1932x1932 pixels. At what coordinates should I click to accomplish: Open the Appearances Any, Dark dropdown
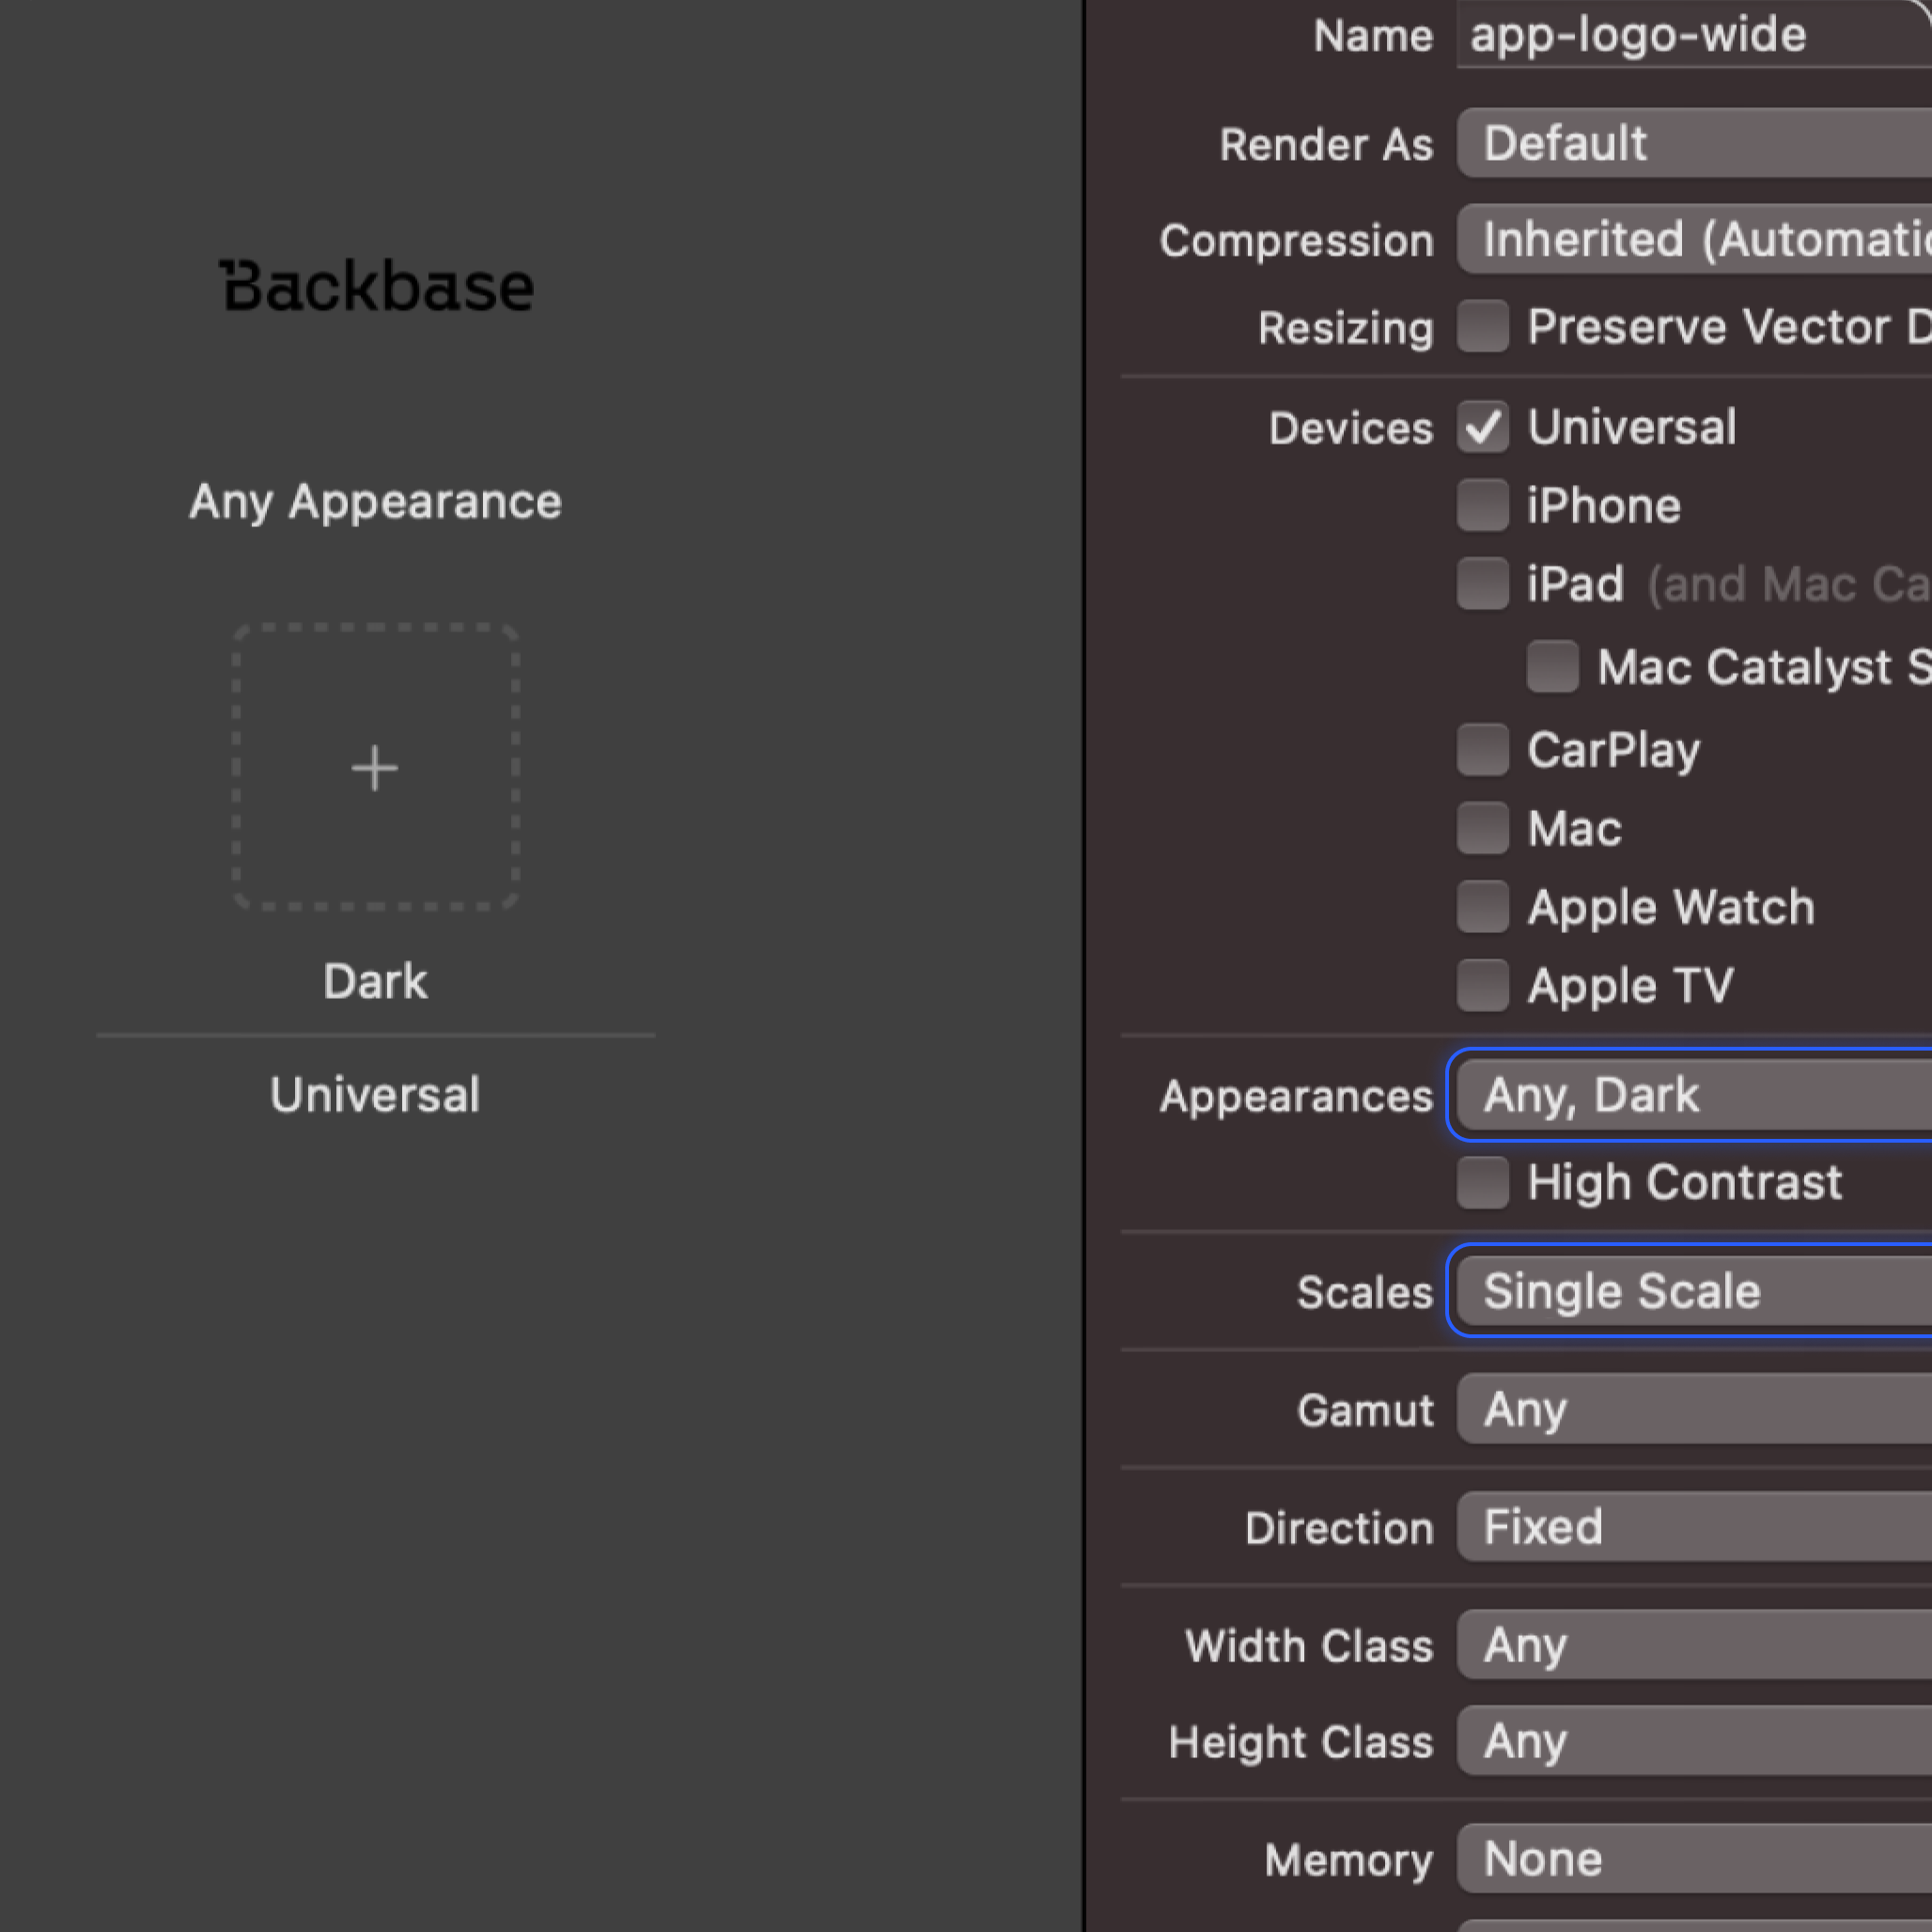pyautogui.click(x=1690, y=1095)
